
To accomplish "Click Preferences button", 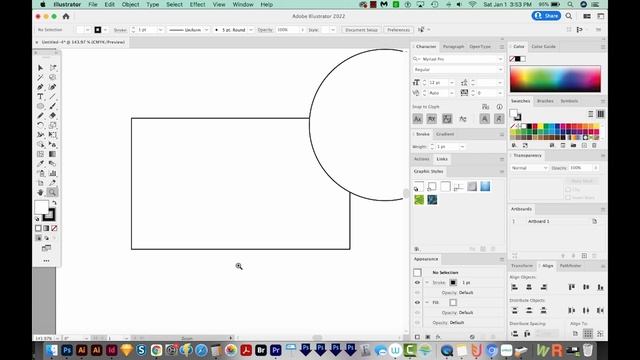I will click(x=398, y=30).
